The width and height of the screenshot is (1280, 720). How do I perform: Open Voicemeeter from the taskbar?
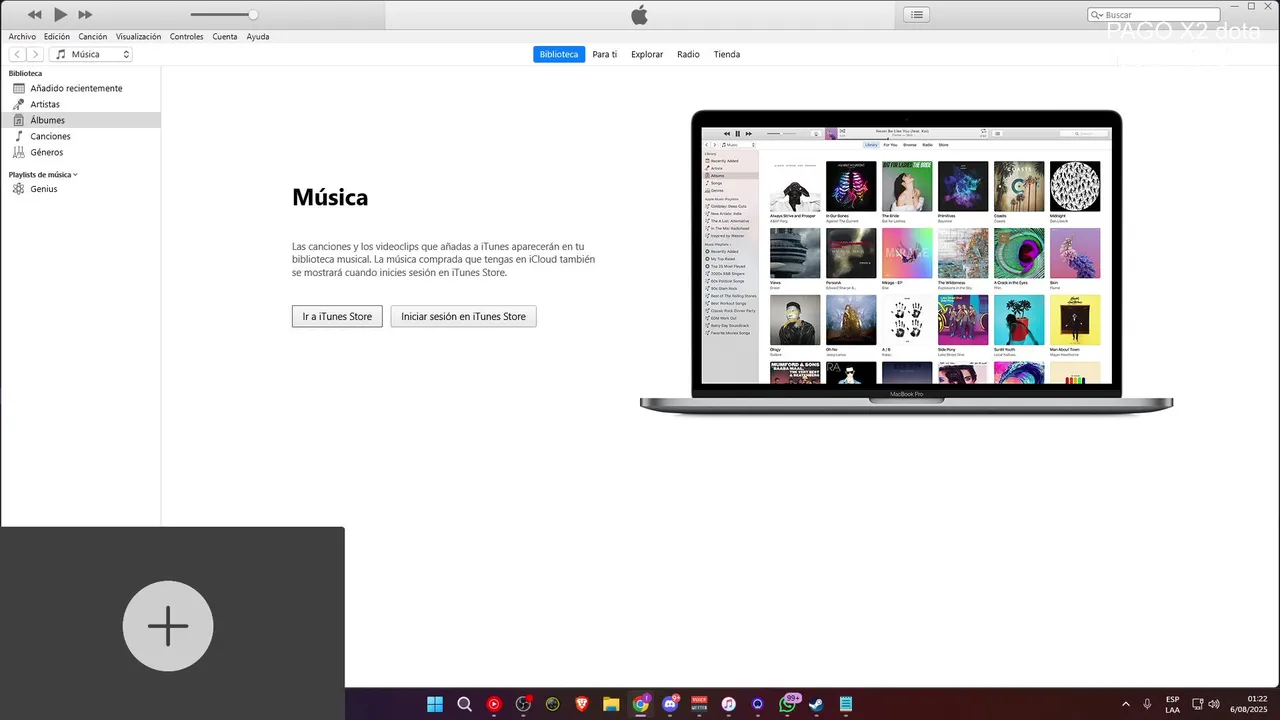(700, 704)
